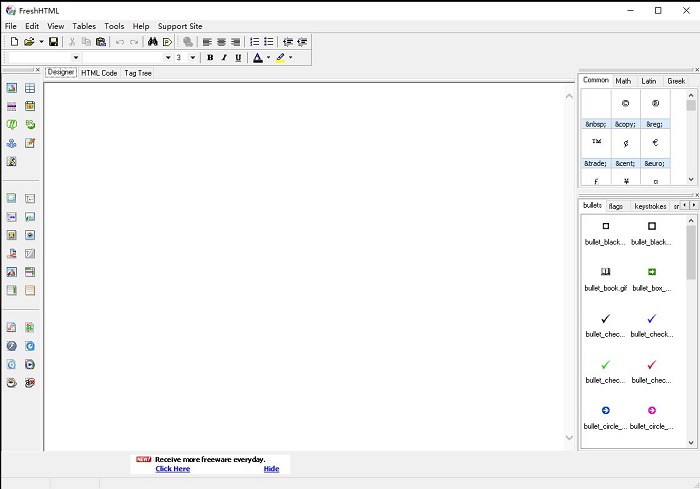Insert the &reg; character
Viewport: 700px width, 489px height.
[x=655, y=109]
